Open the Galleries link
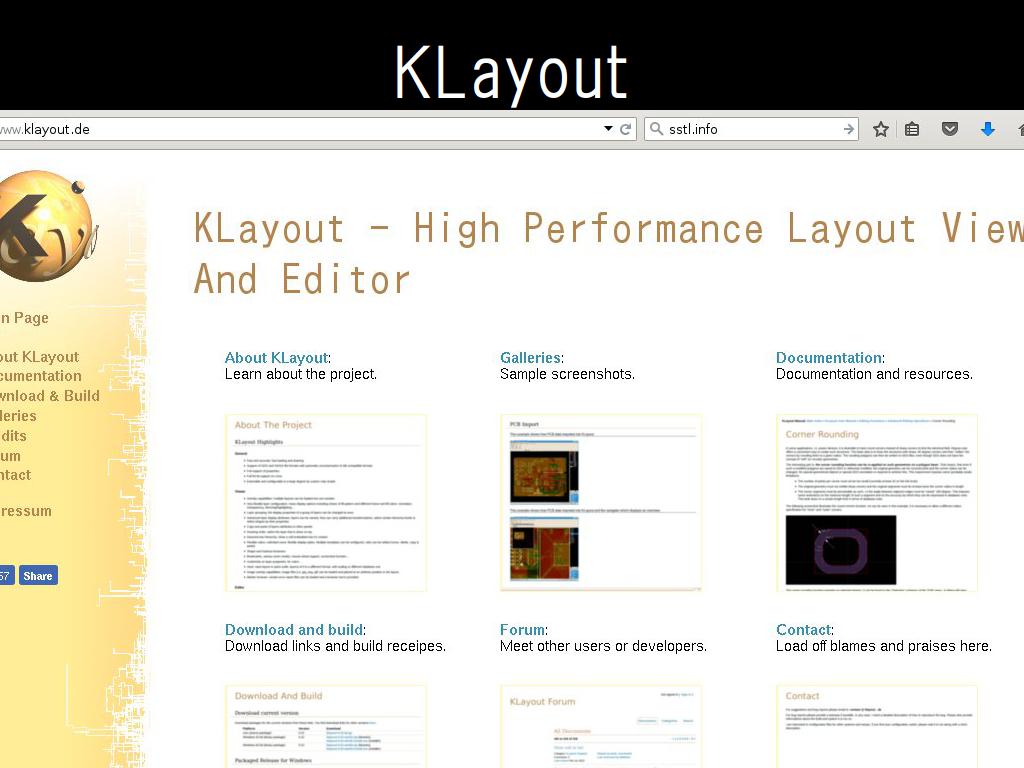This screenshot has width=1024, height=768. pyautogui.click(x=530, y=358)
